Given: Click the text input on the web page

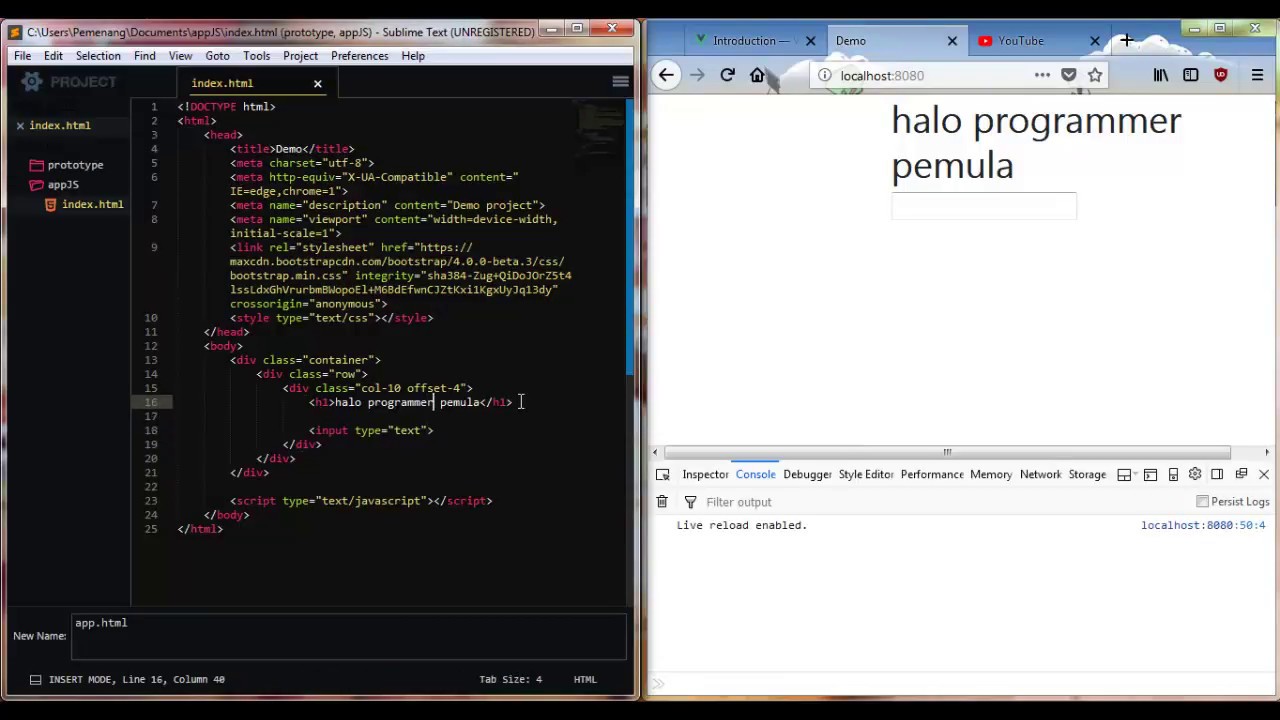Looking at the screenshot, I should [x=984, y=206].
